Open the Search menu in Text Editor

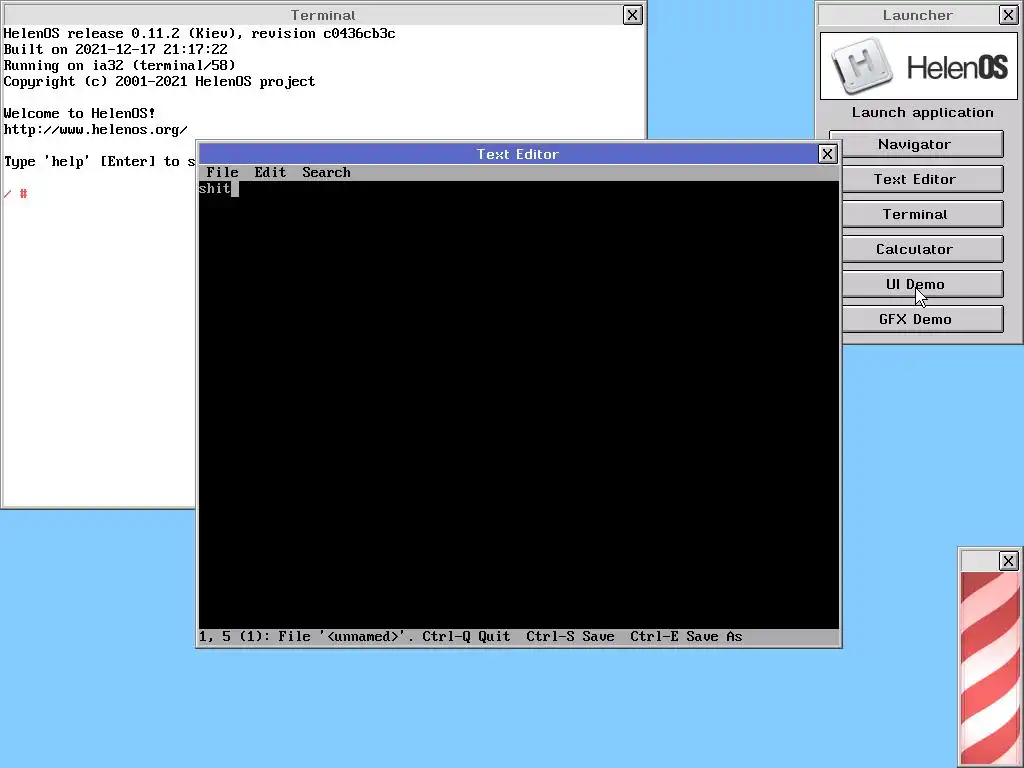[x=326, y=172]
